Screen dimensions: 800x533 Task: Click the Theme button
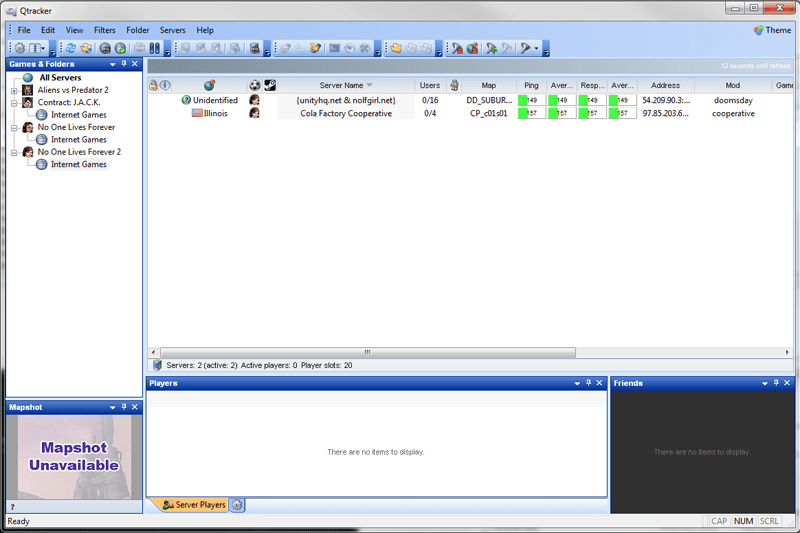tap(772, 30)
